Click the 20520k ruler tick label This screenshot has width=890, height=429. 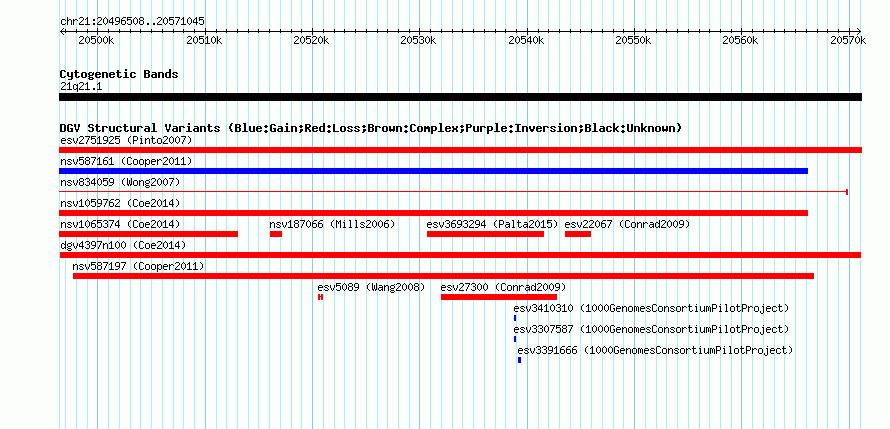[x=312, y=40]
